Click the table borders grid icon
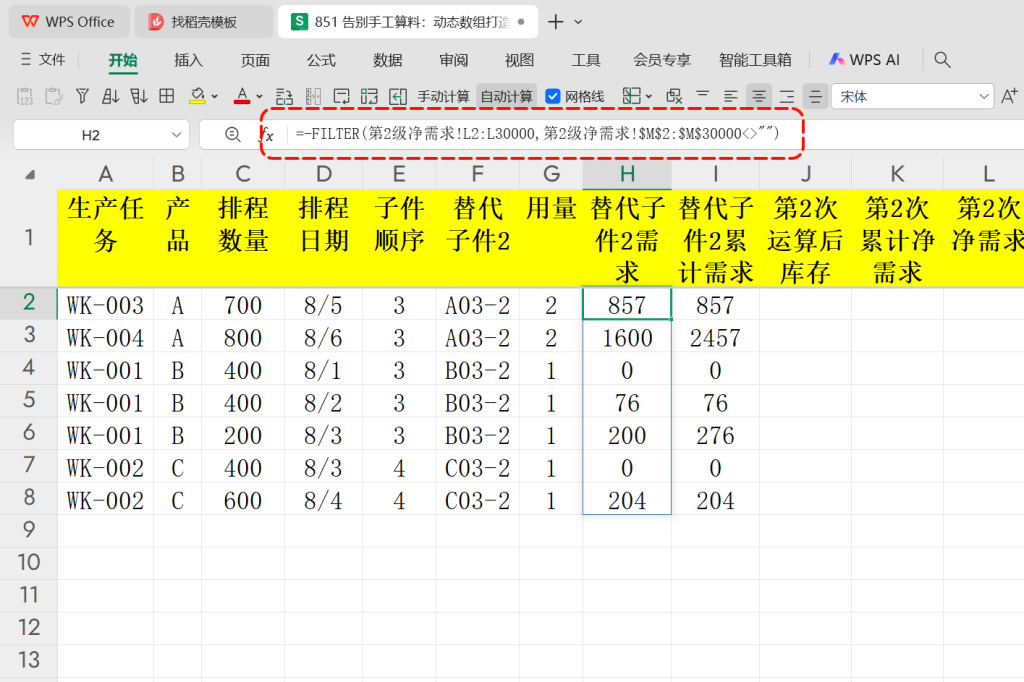The height and width of the screenshot is (682, 1024). [167, 96]
